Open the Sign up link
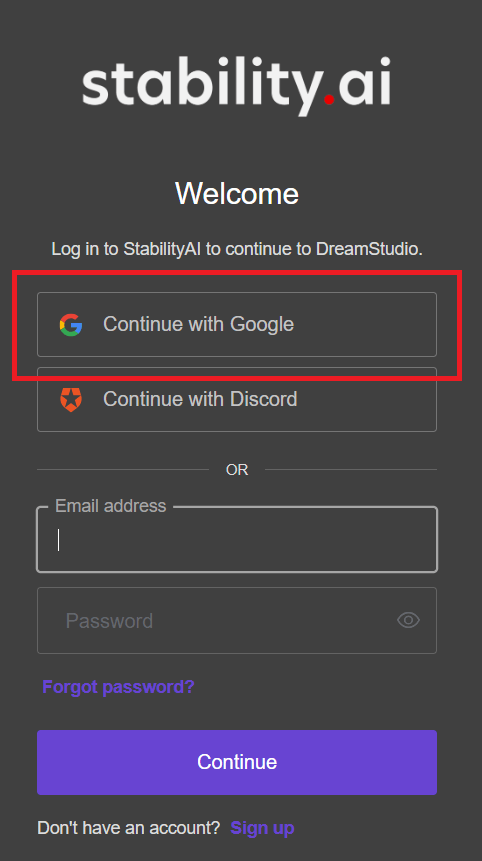Screen dimensions: 482x861 click(262, 828)
